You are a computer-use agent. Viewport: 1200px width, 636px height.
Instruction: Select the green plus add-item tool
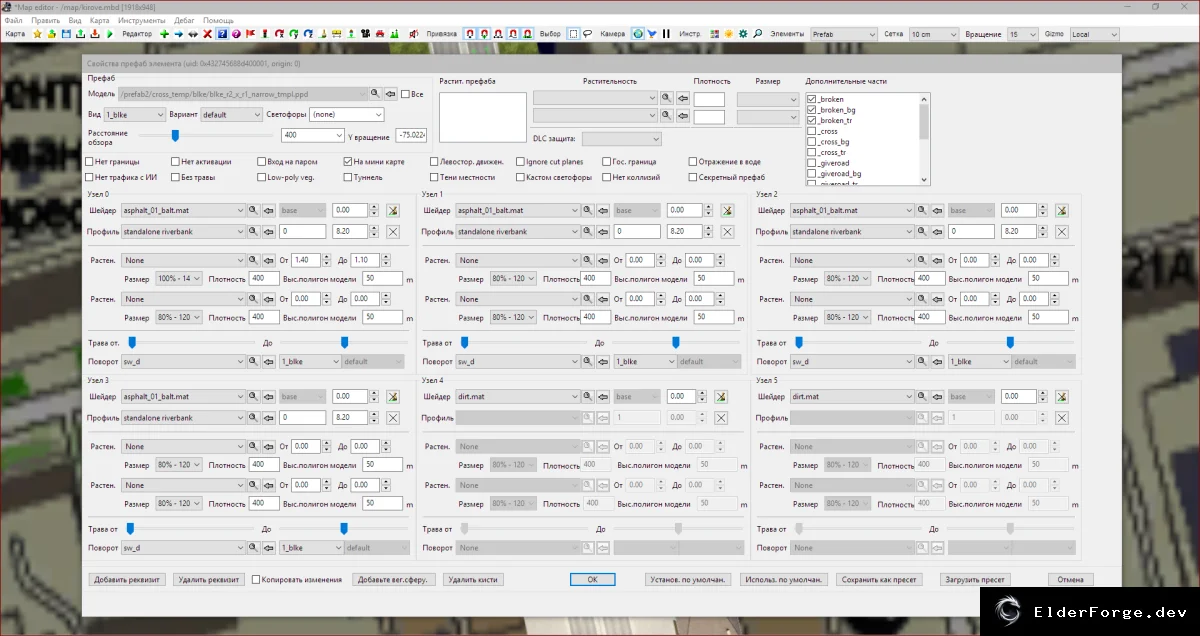pos(164,34)
